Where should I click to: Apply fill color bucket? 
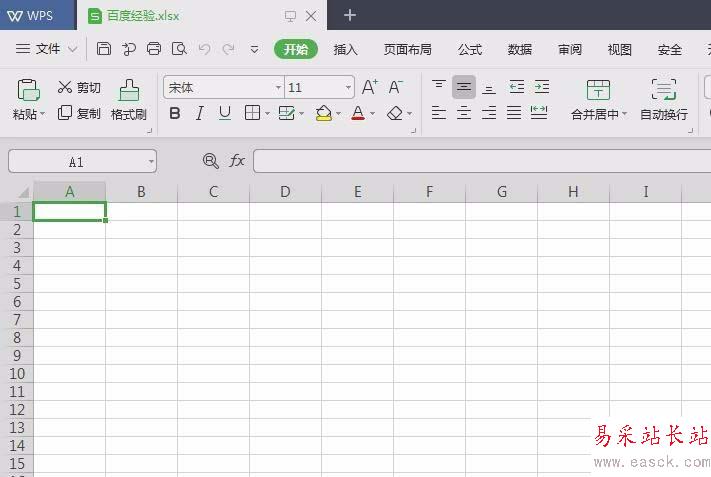(323, 113)
